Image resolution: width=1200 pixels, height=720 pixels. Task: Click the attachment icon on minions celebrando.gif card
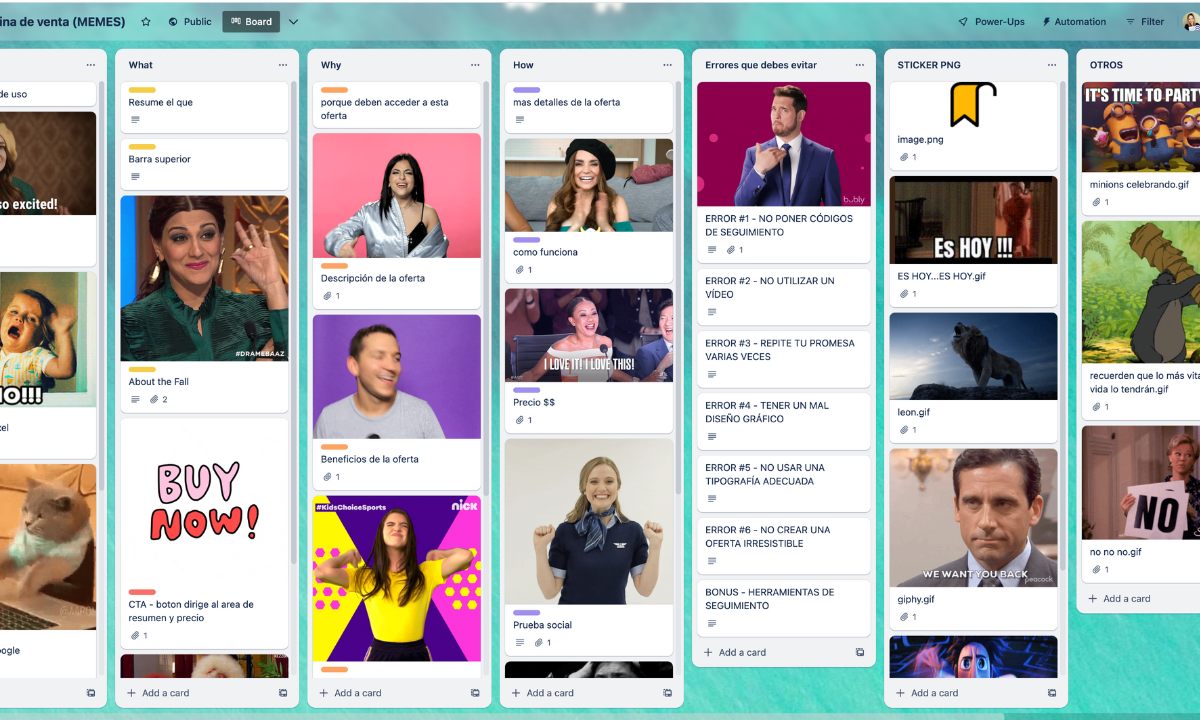coord(1095,202)
